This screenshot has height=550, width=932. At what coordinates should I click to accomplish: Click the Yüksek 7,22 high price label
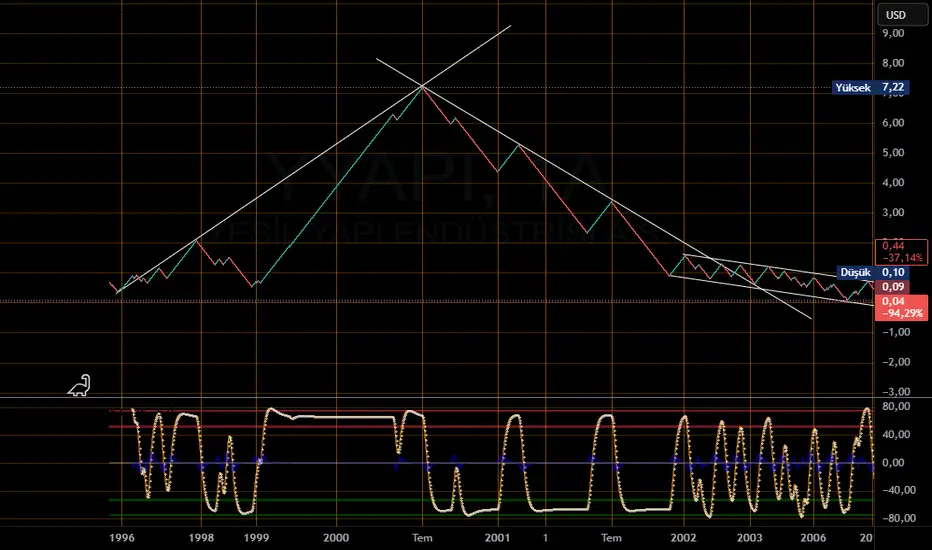[x=870, y=88]
